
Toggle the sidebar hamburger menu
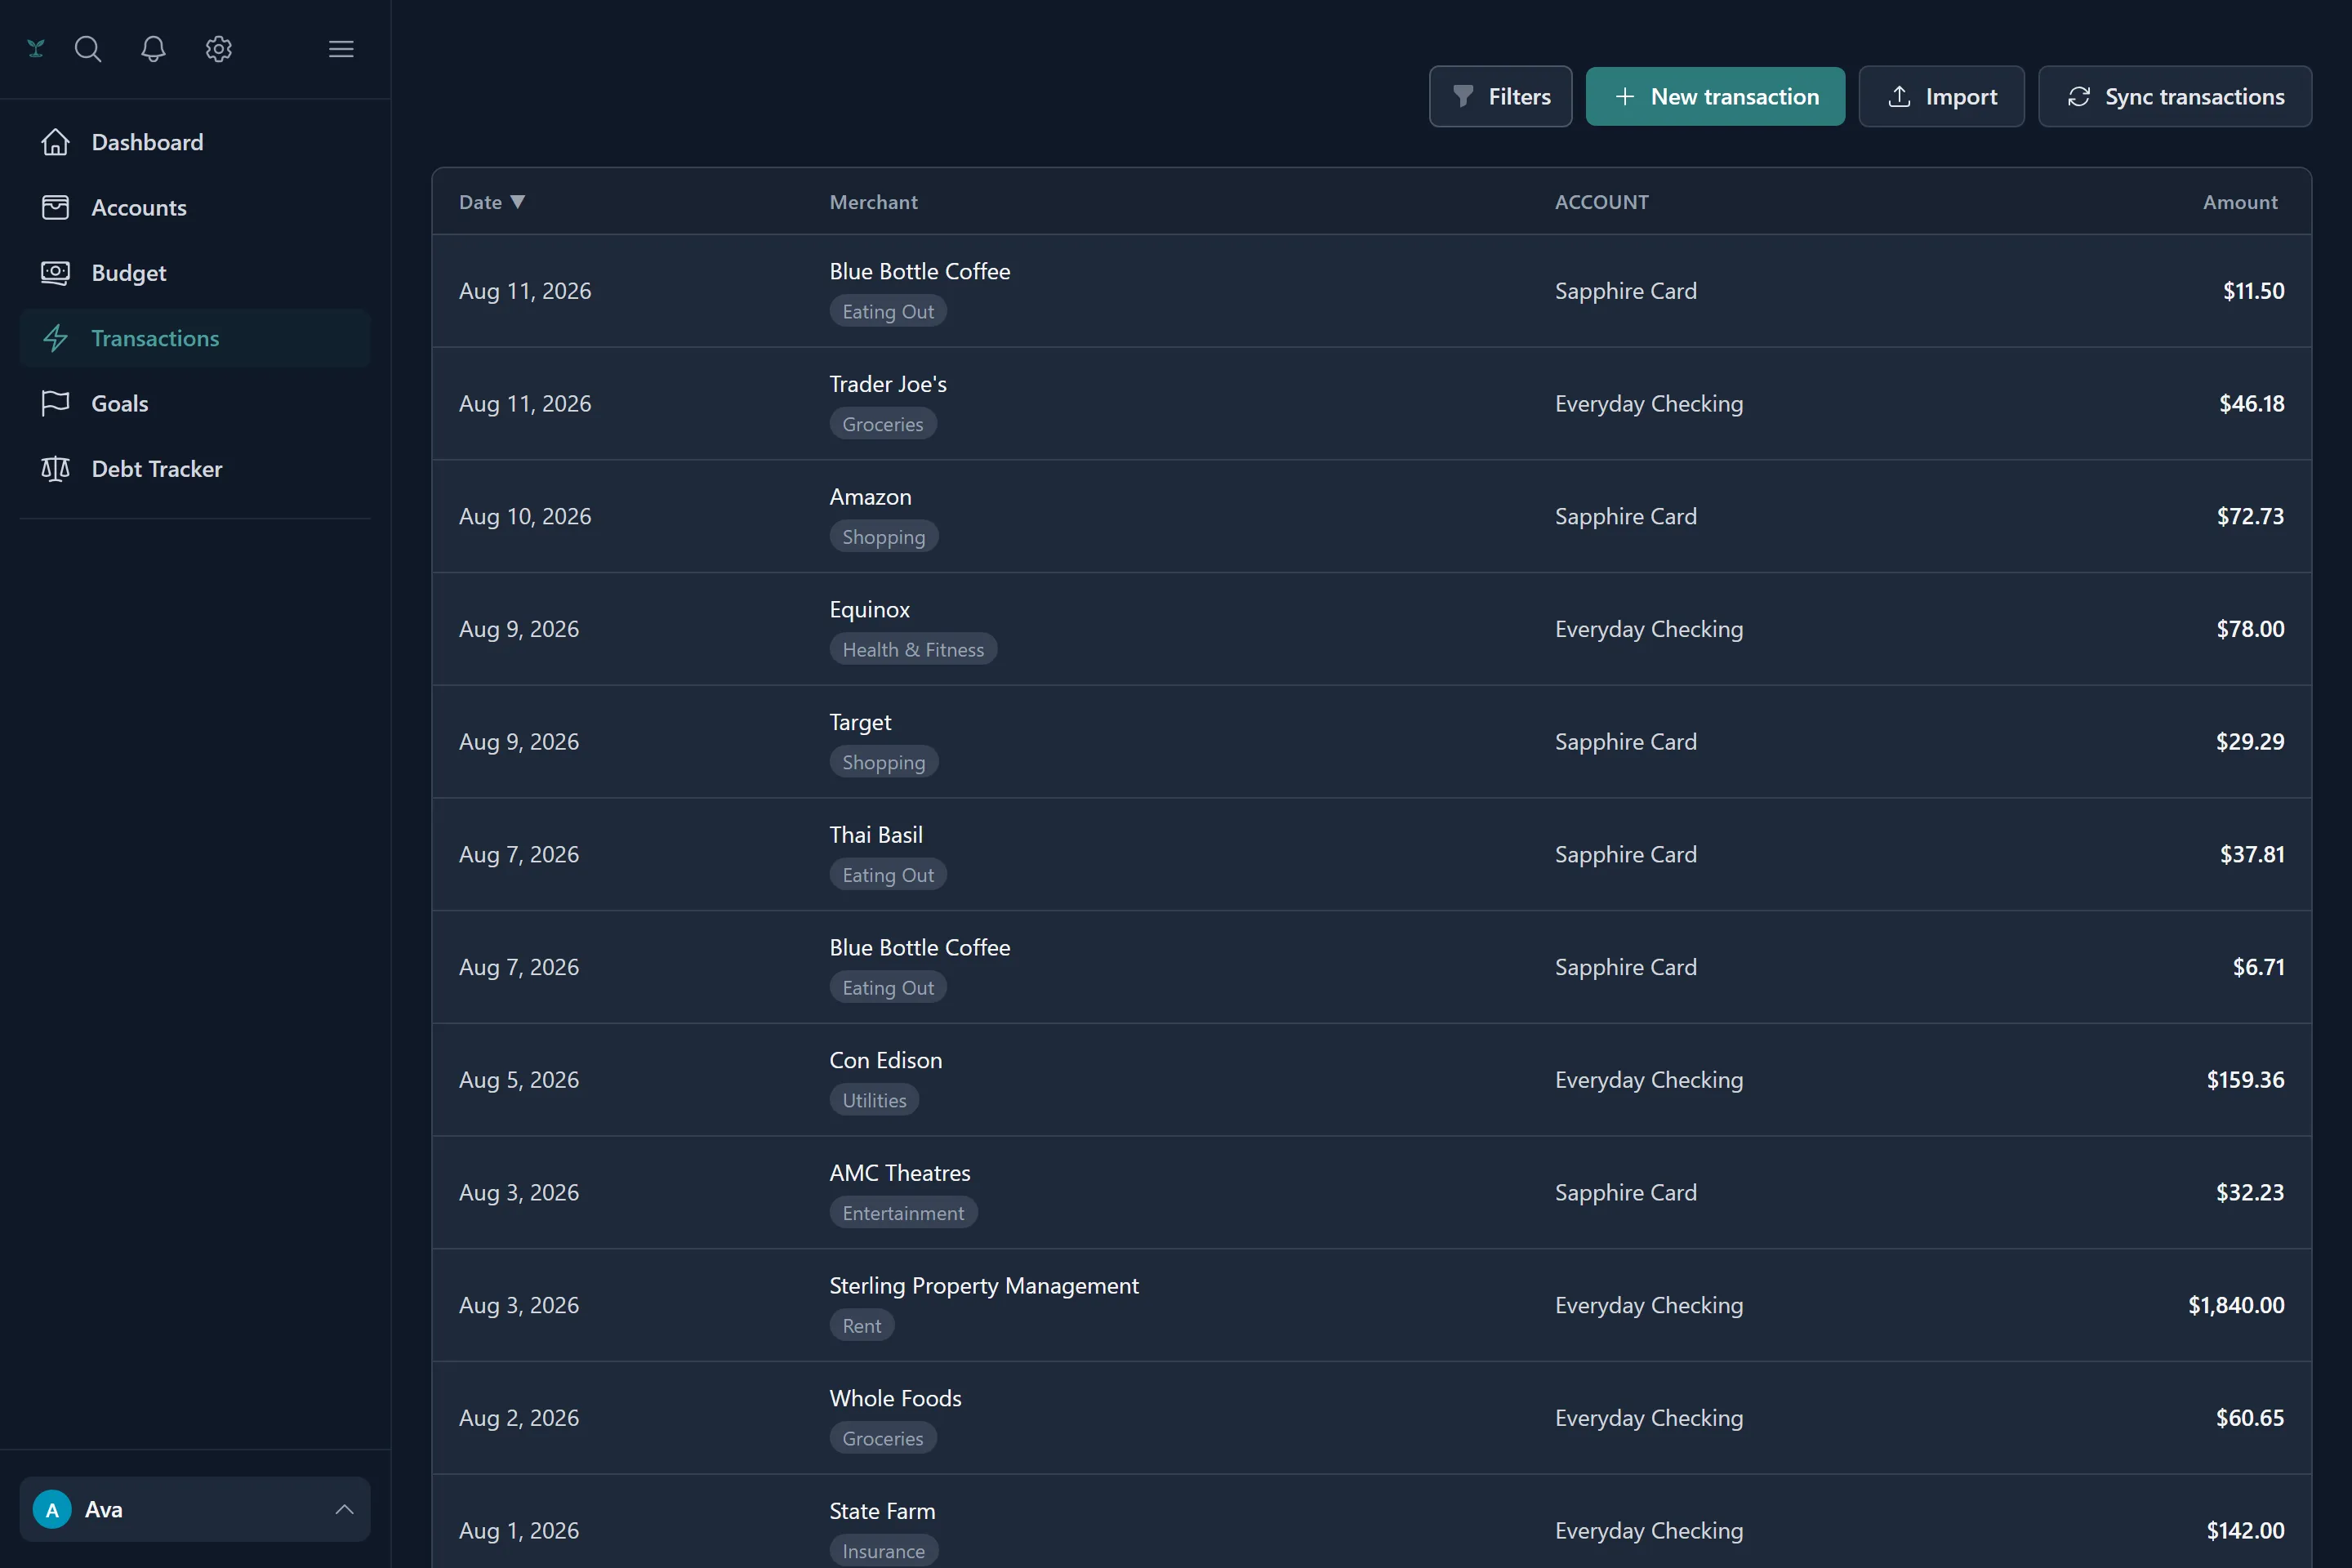pos(341,48)
